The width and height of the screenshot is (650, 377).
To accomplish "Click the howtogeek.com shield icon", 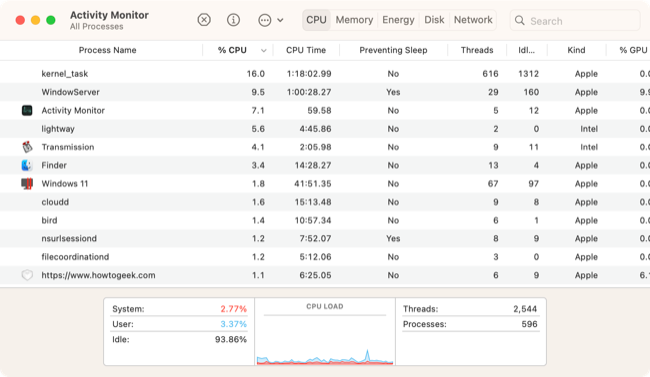I will [27, 275].
